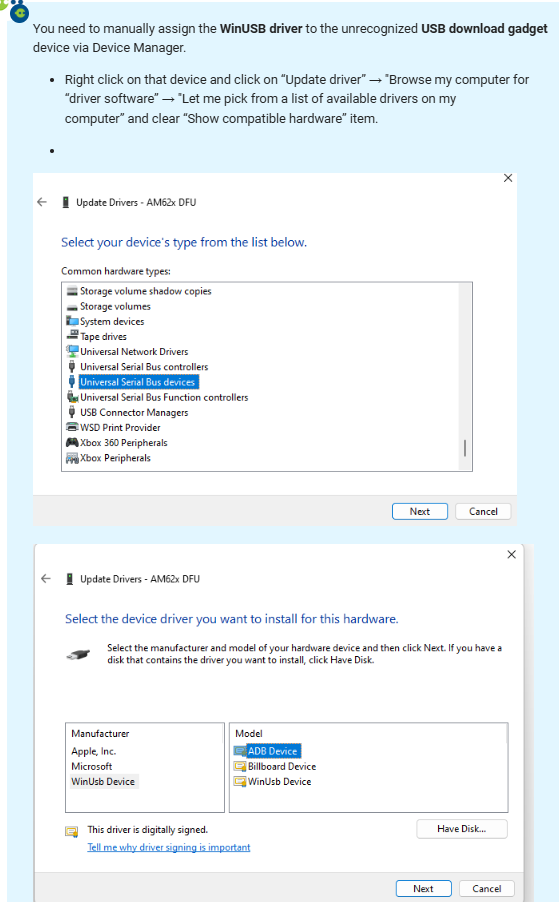Click the Billboard Device model icon
The height and width of the screenshot is (902, 559).
(x=240, y=766)
